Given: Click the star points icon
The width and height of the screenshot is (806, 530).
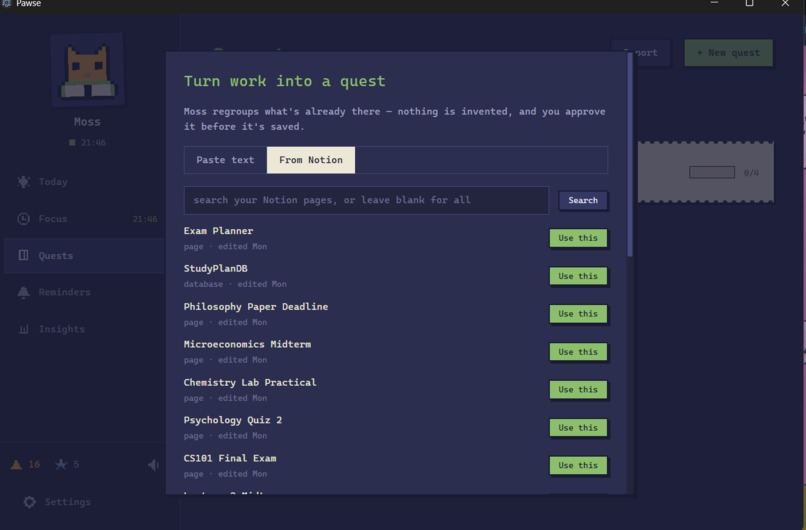Looking at the screenshot, I should (61, 464).
